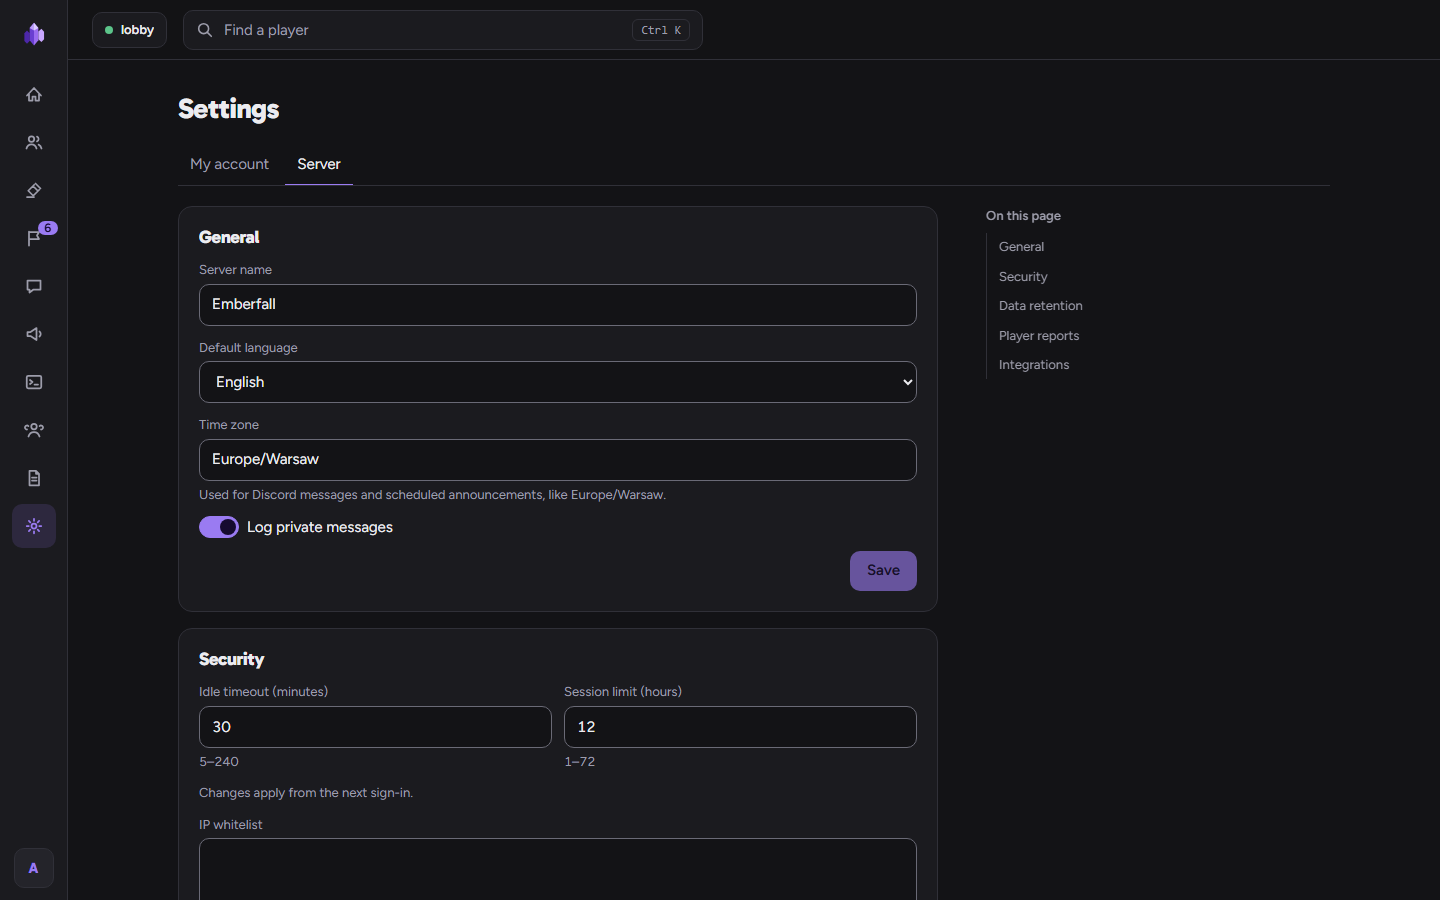Switch to the My account tab
This screenshot has width=1440, height=900.
(229, 164)
